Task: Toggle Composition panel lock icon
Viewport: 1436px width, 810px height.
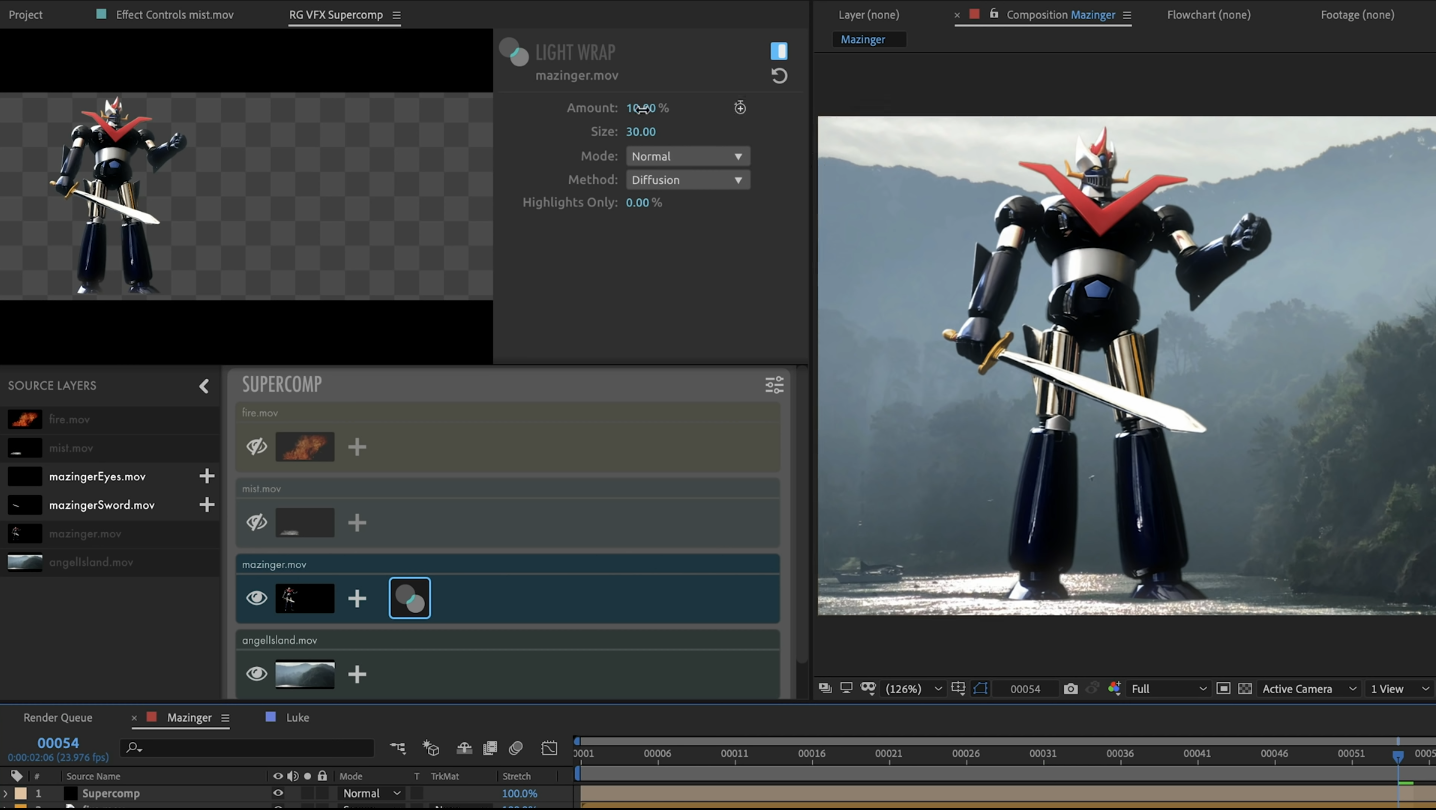Action: [x=994, y=14]
